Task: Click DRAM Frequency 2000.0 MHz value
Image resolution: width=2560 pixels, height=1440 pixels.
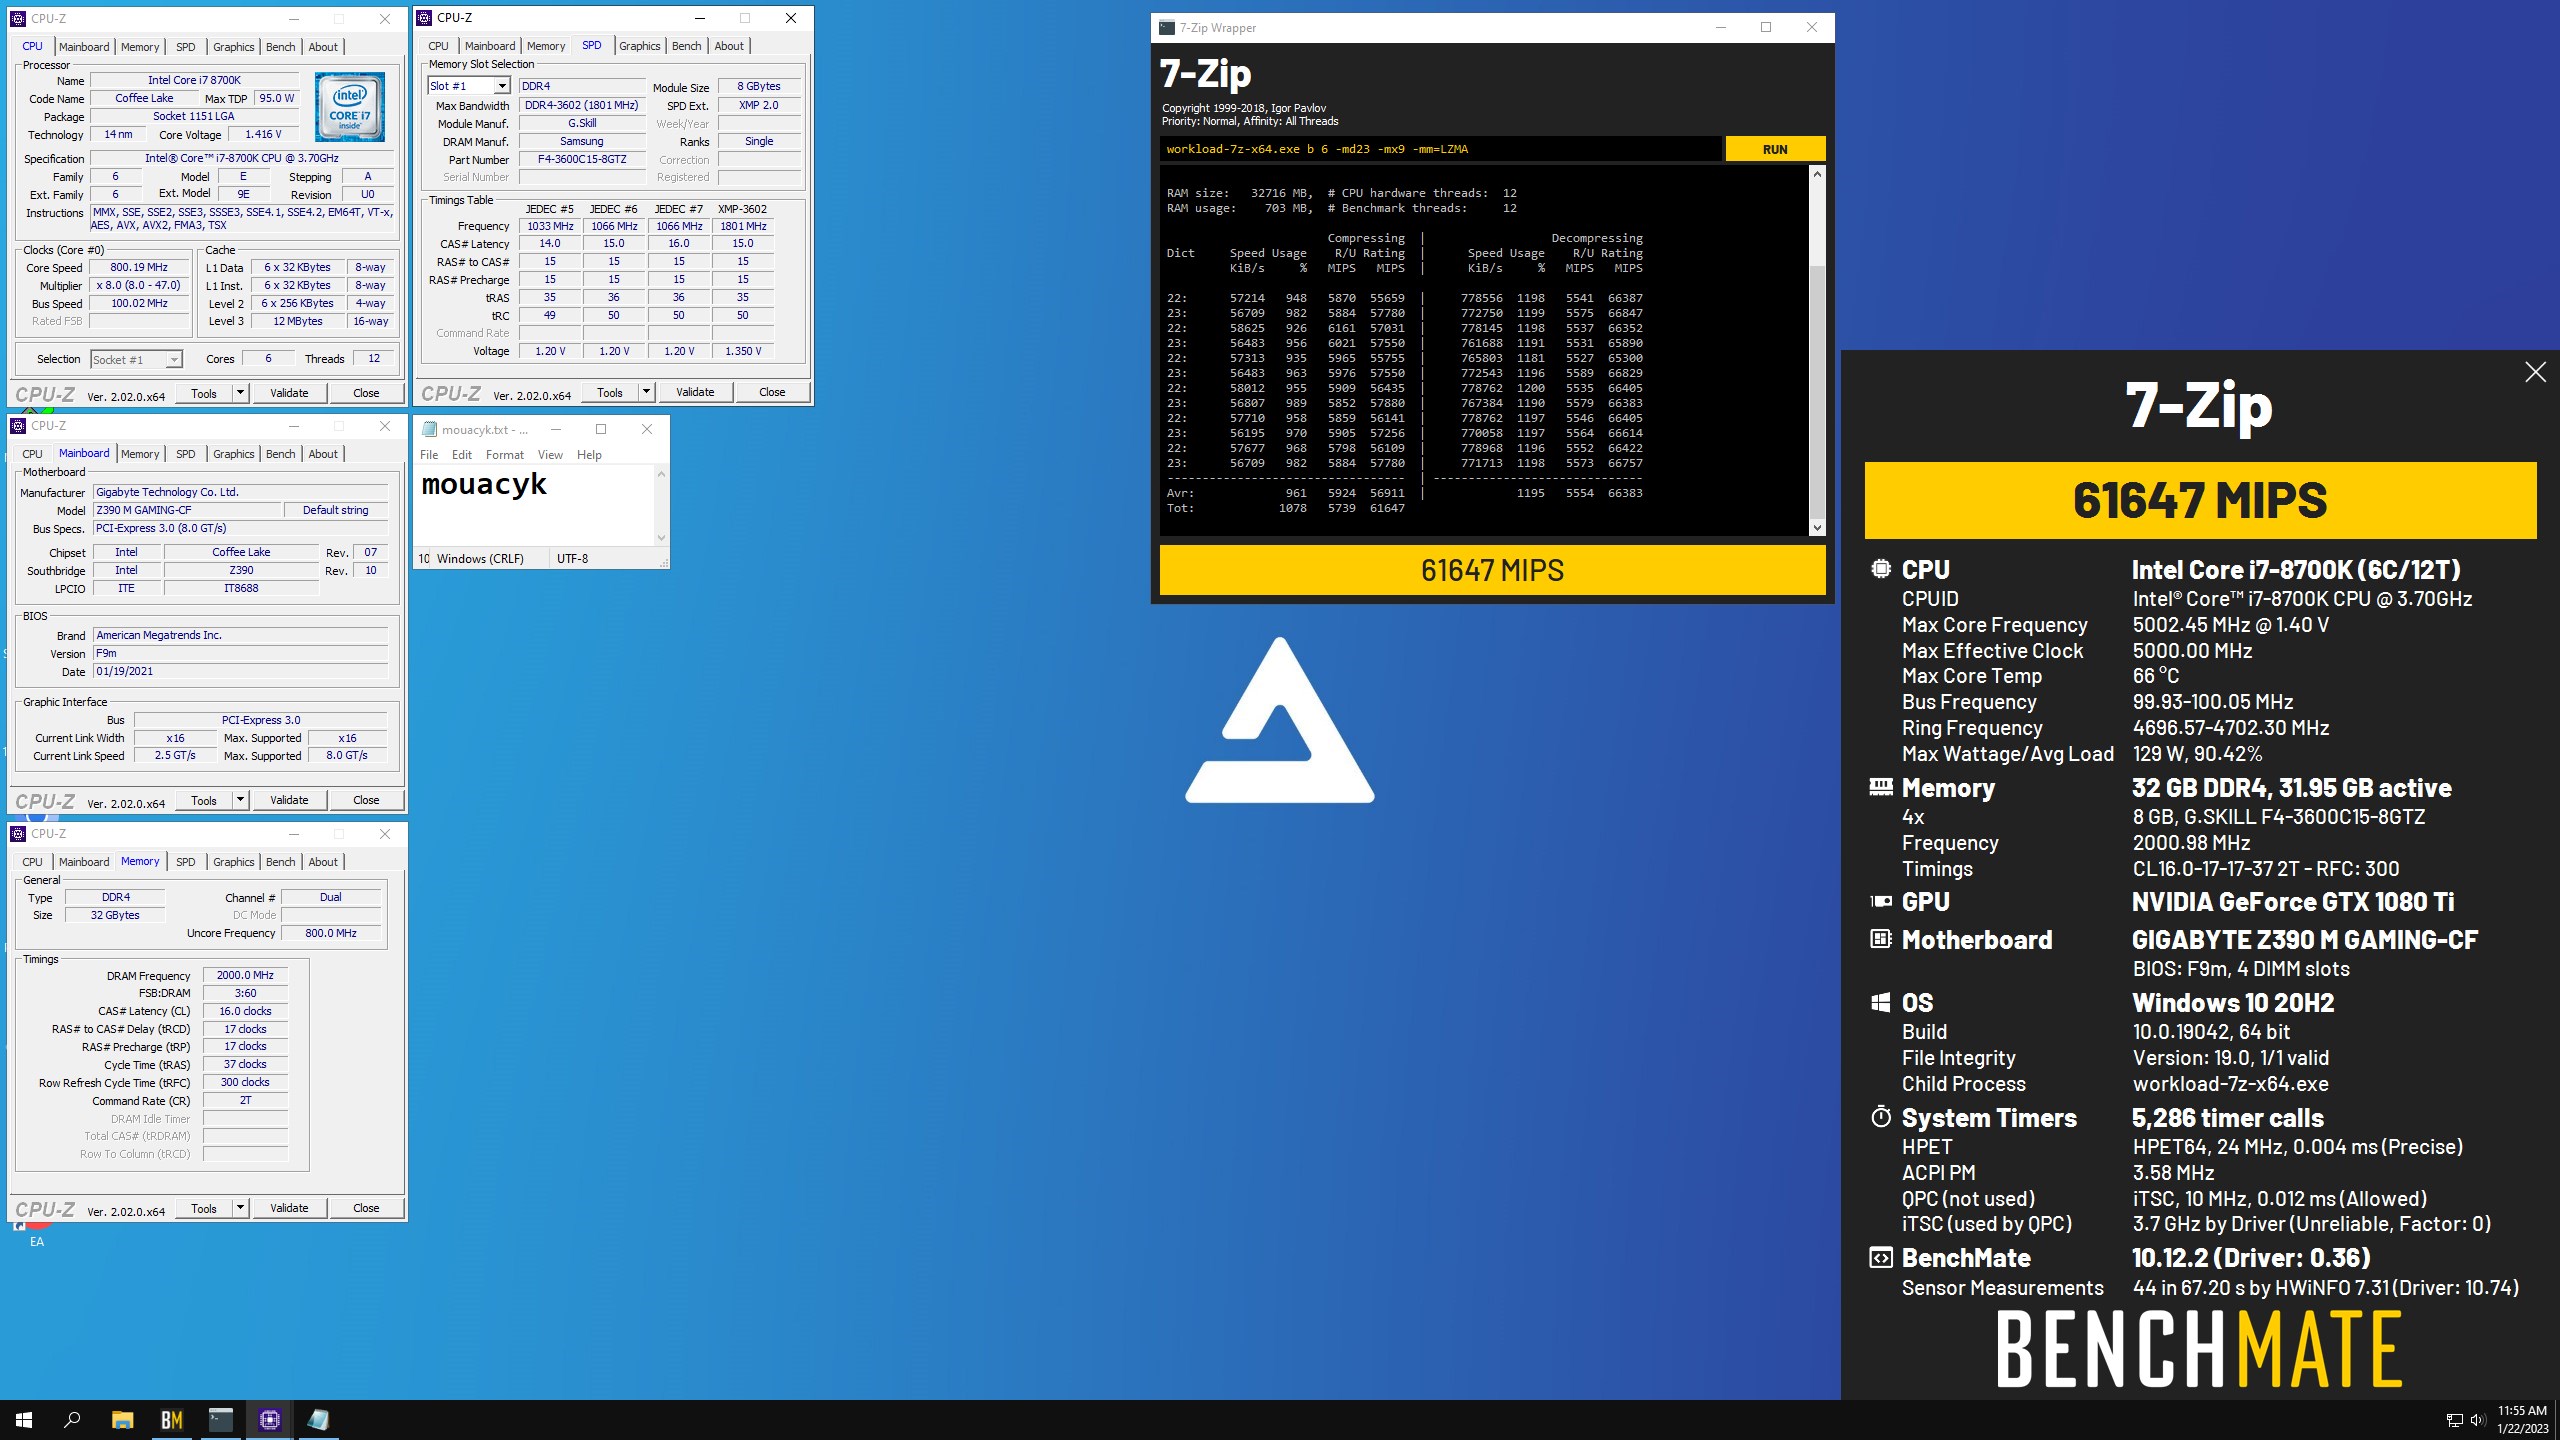Action: 245,975
